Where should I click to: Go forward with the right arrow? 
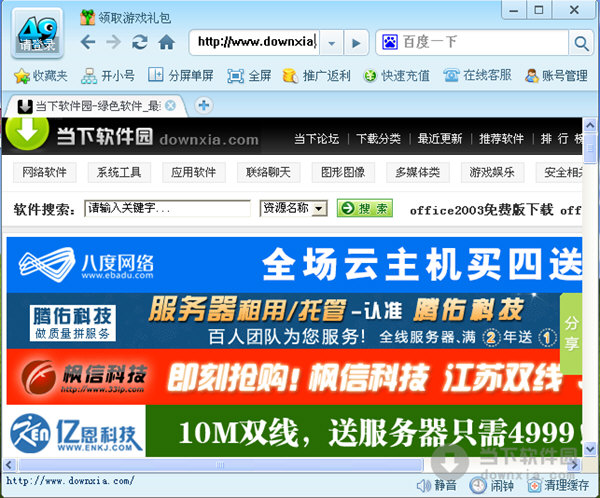[113, 42]
